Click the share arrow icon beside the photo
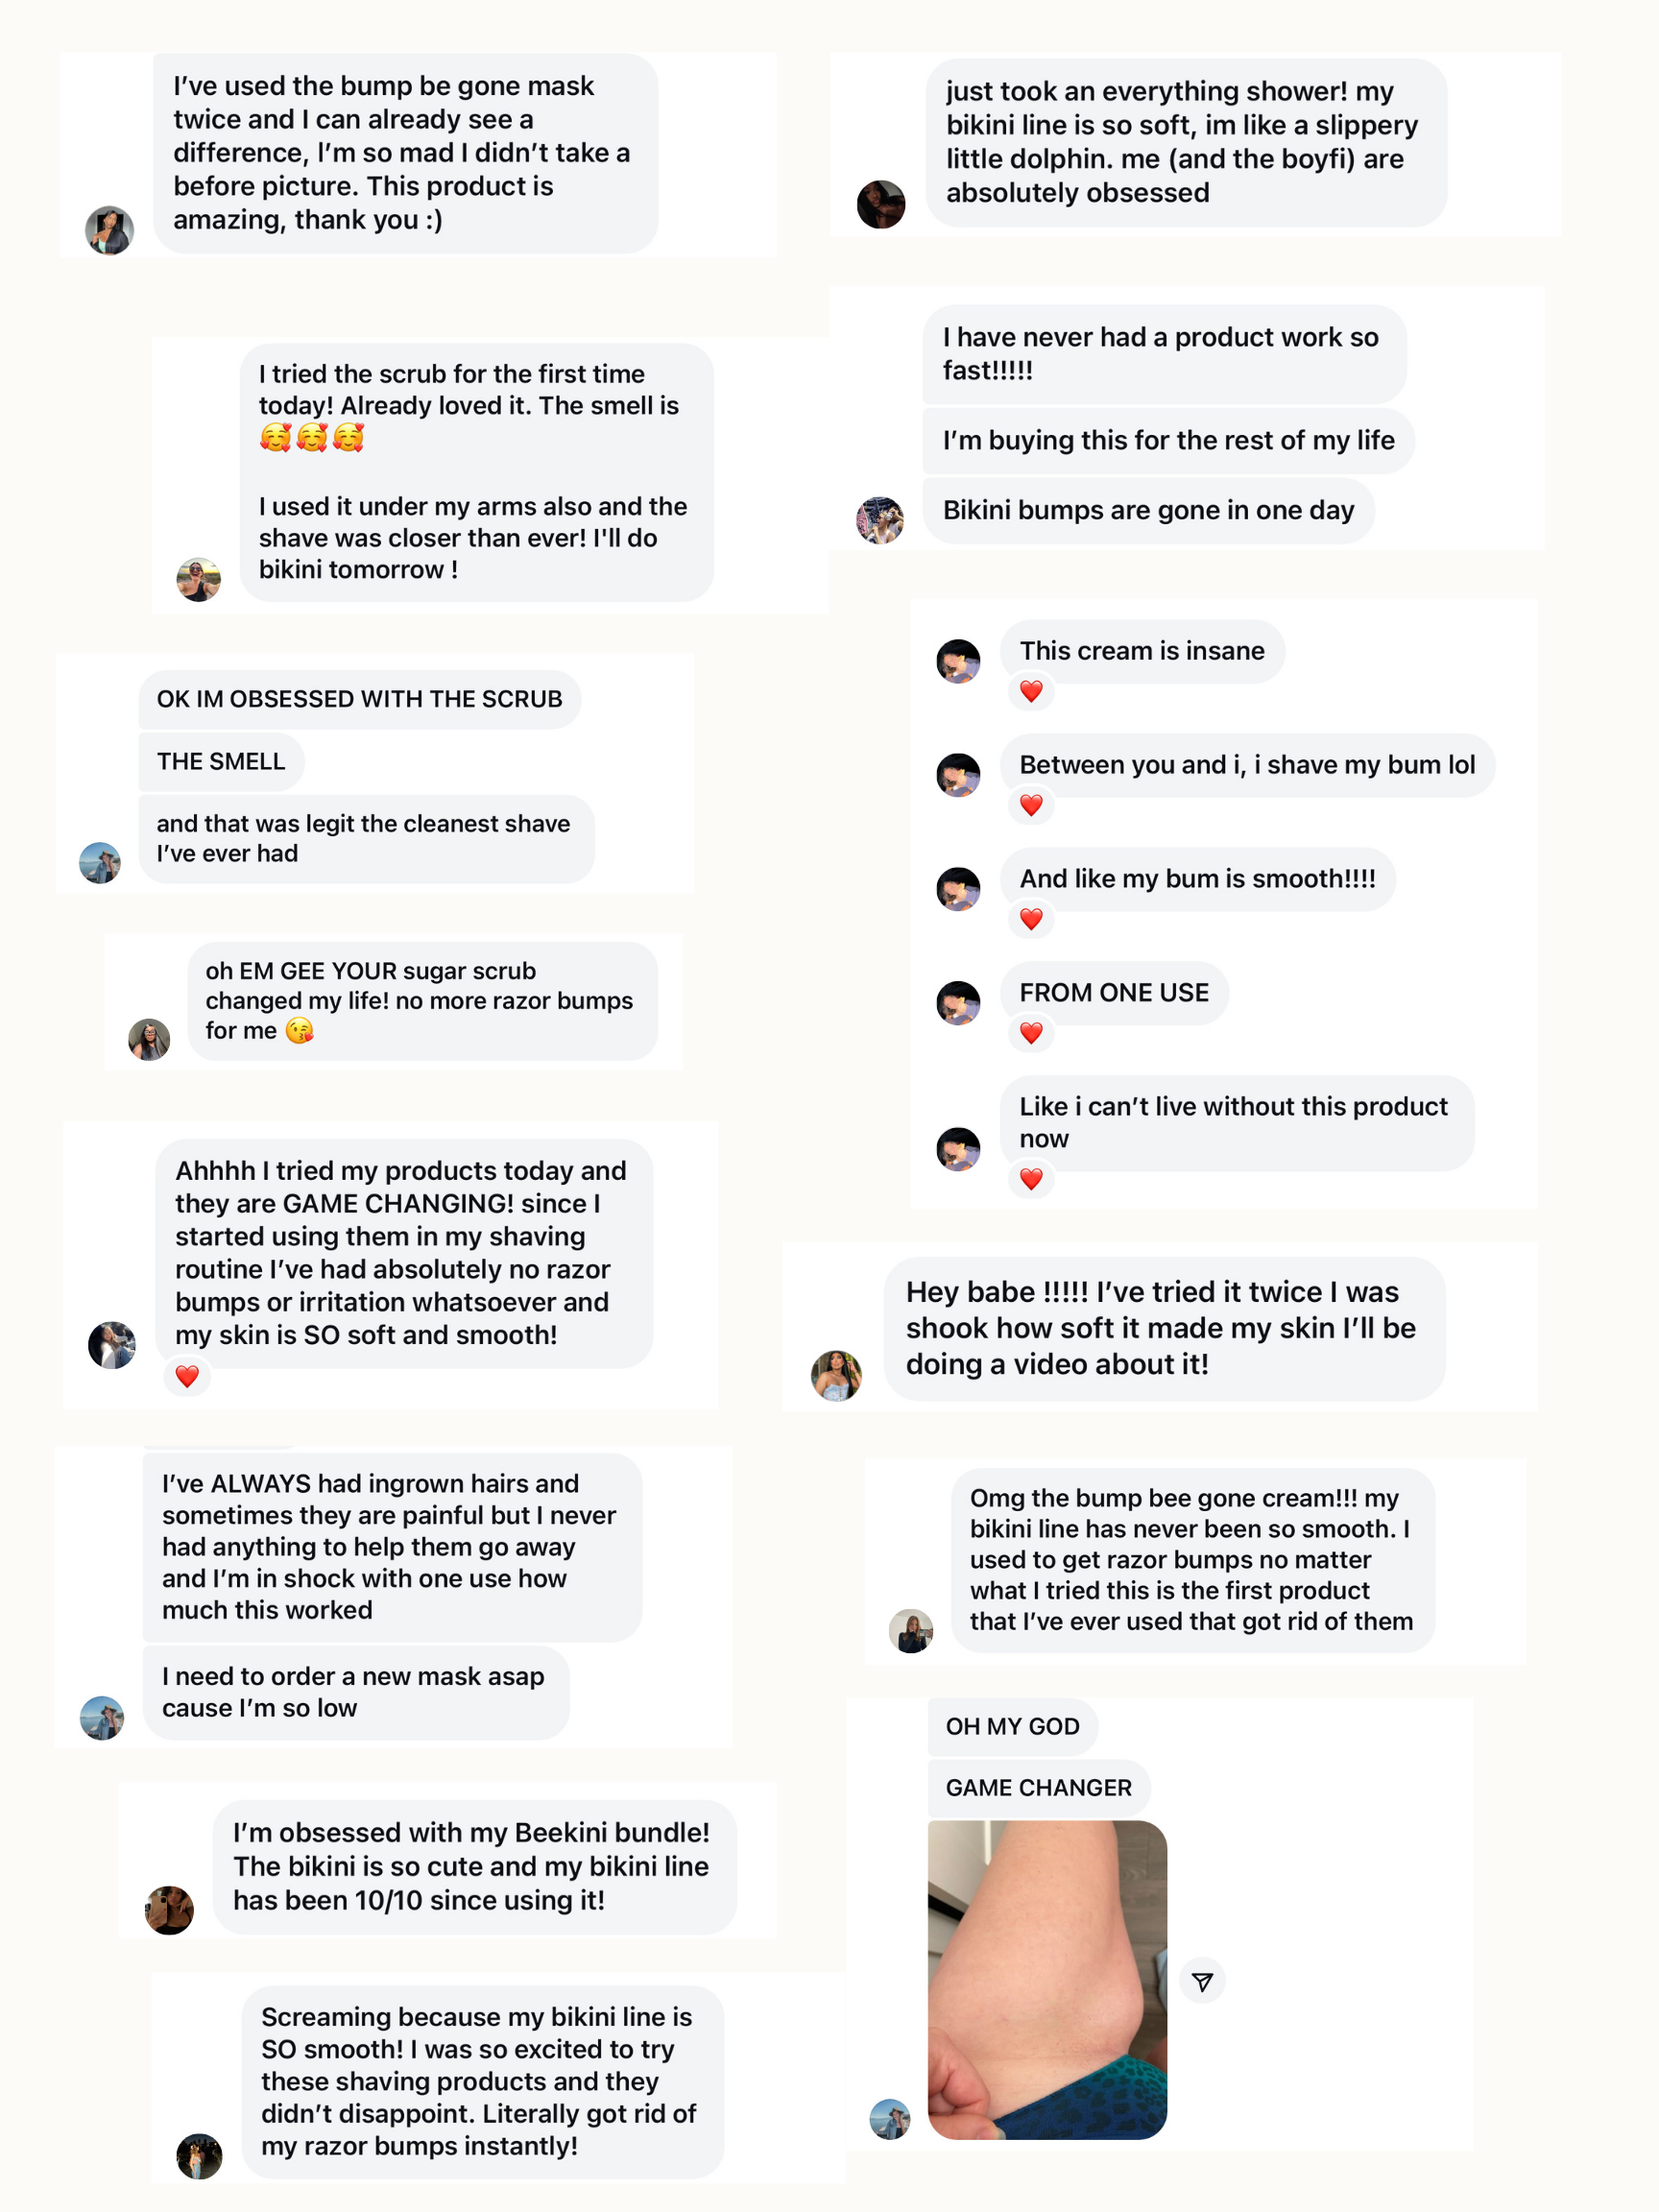The width and height of the screenshot is (1659, 2212). [x=1202, y=1981]
